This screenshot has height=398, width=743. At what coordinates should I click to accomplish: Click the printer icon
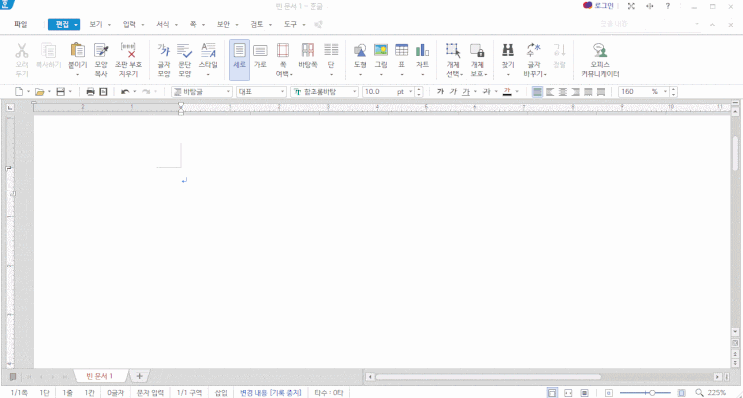pyautogui.click(x=91, y=91)
